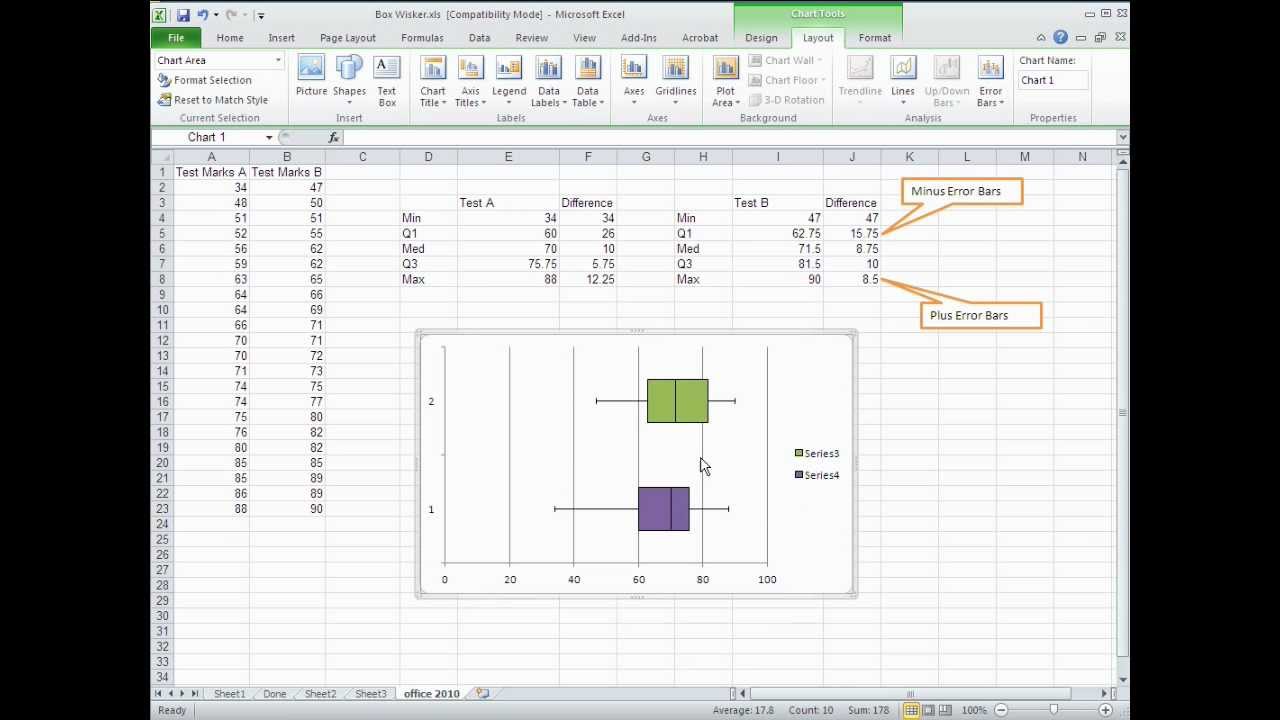Switch to Chart Tools Format tab

tap(875, 38)
